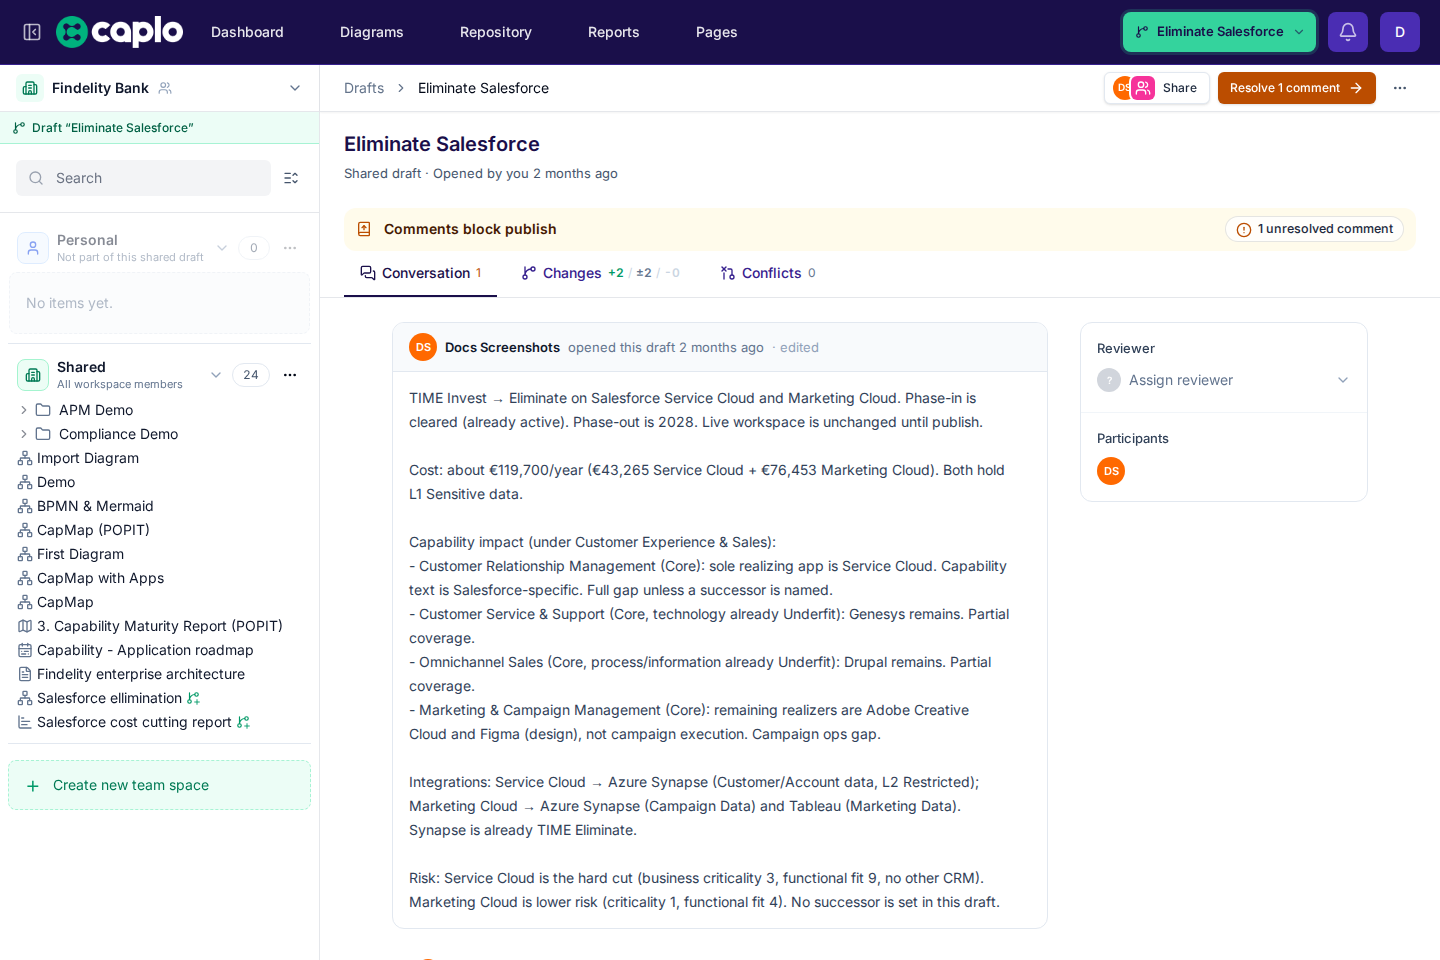This screenshot has width=1440, height=960.
Task: Open Findelity enterprise architecture page
Action: 141,674
